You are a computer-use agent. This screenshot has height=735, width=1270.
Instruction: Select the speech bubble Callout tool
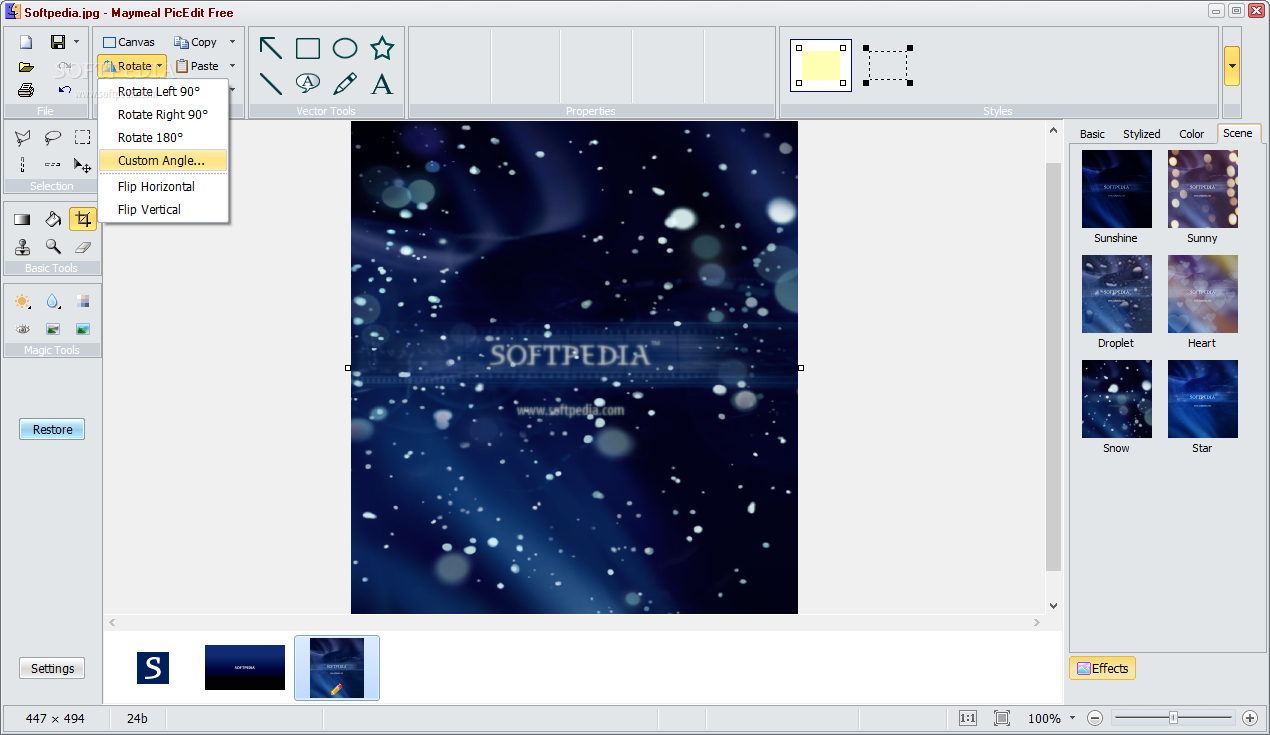308,83
